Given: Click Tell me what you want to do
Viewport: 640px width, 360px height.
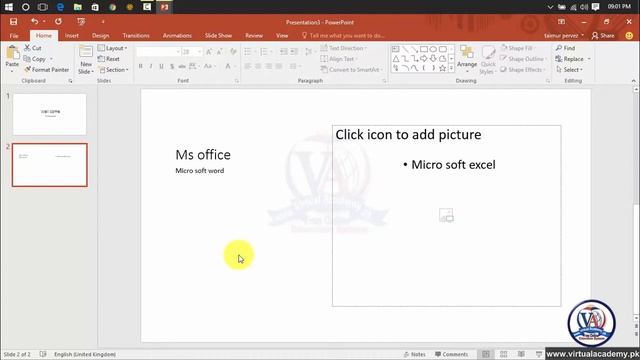Looking at the screenshot, I should (343, 36).
